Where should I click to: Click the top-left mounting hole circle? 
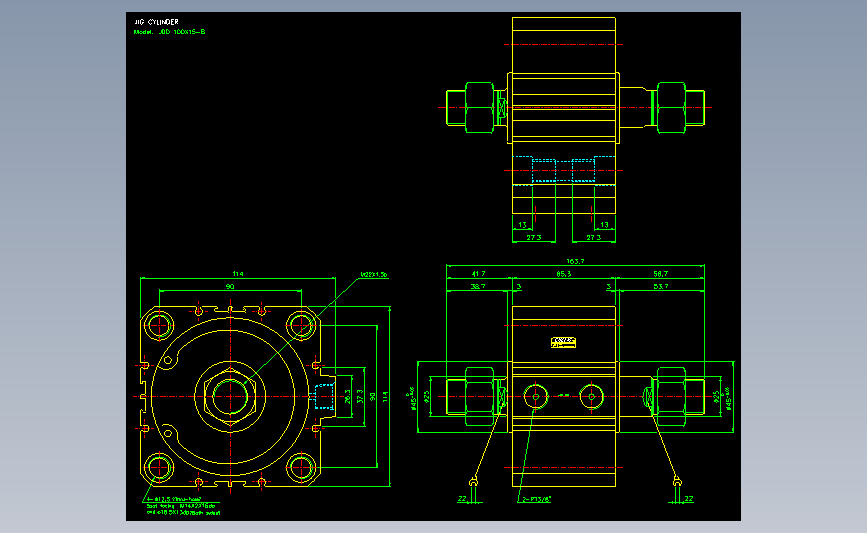pos(159,325)
